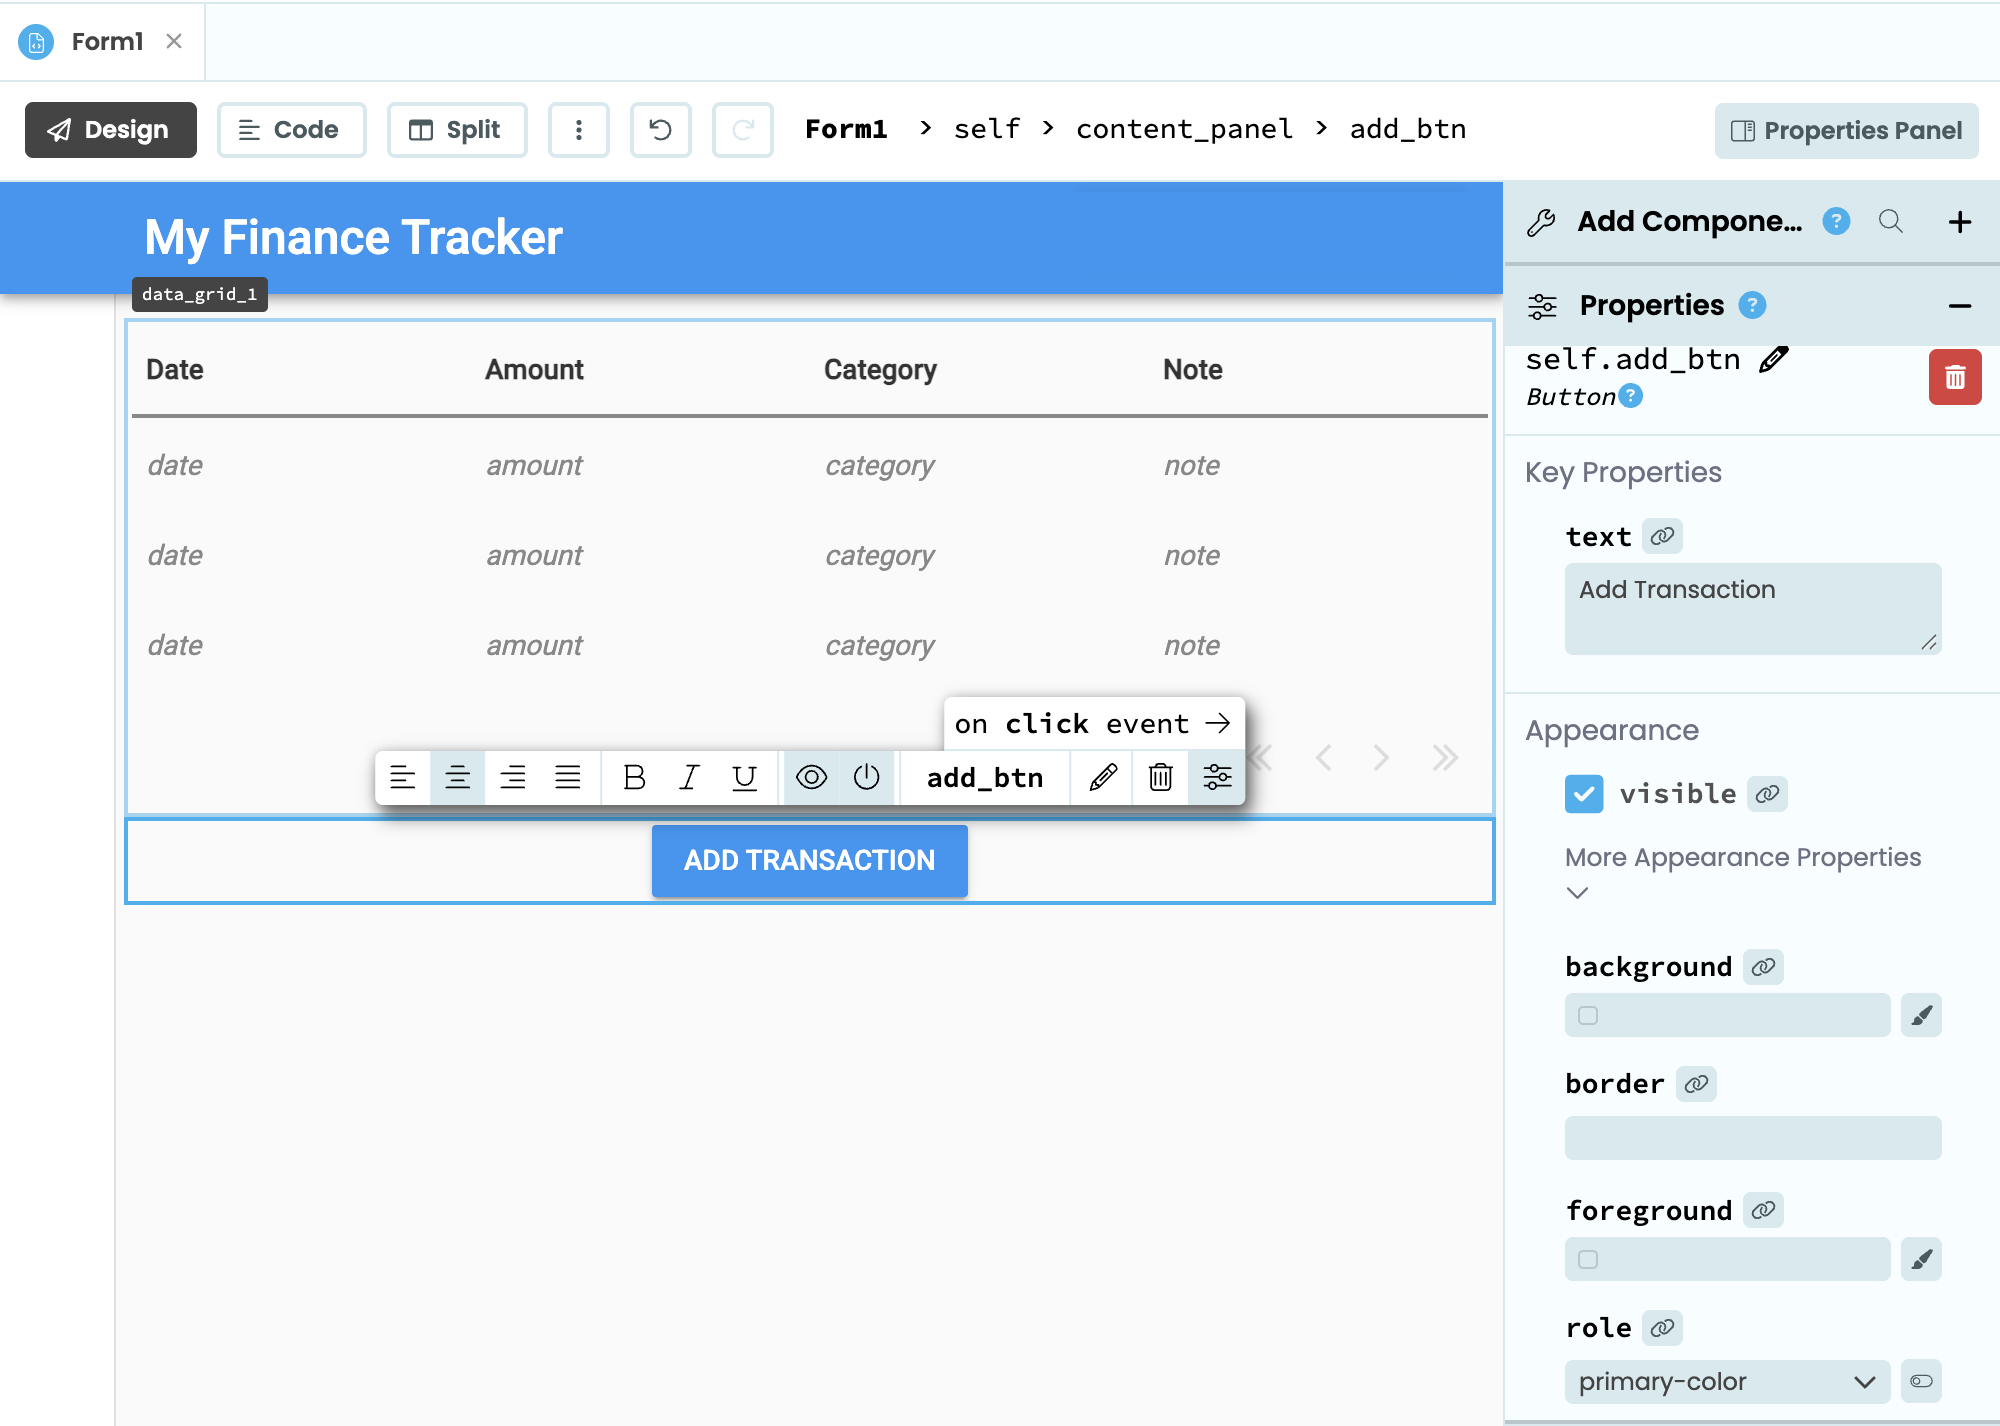Screen dimensions: 2000x1426
Task: Click the redo arrow button
Action: click(742, 130)
